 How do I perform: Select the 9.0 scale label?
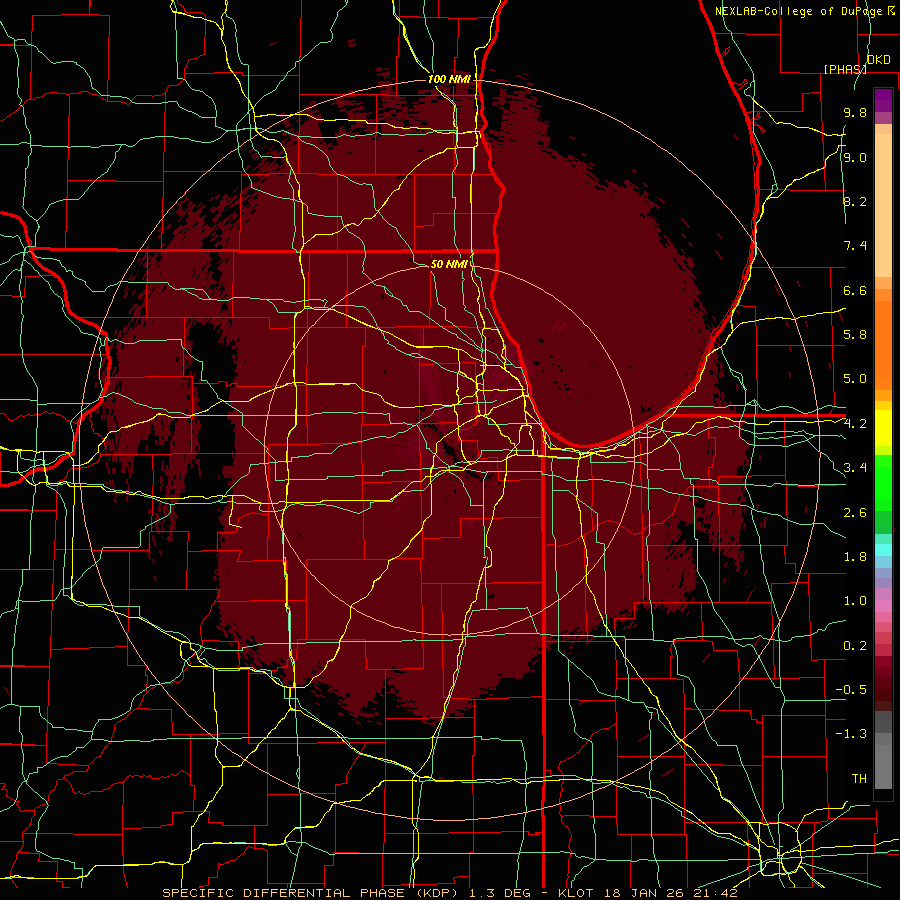pyautogui.click(x=855, y=157)
